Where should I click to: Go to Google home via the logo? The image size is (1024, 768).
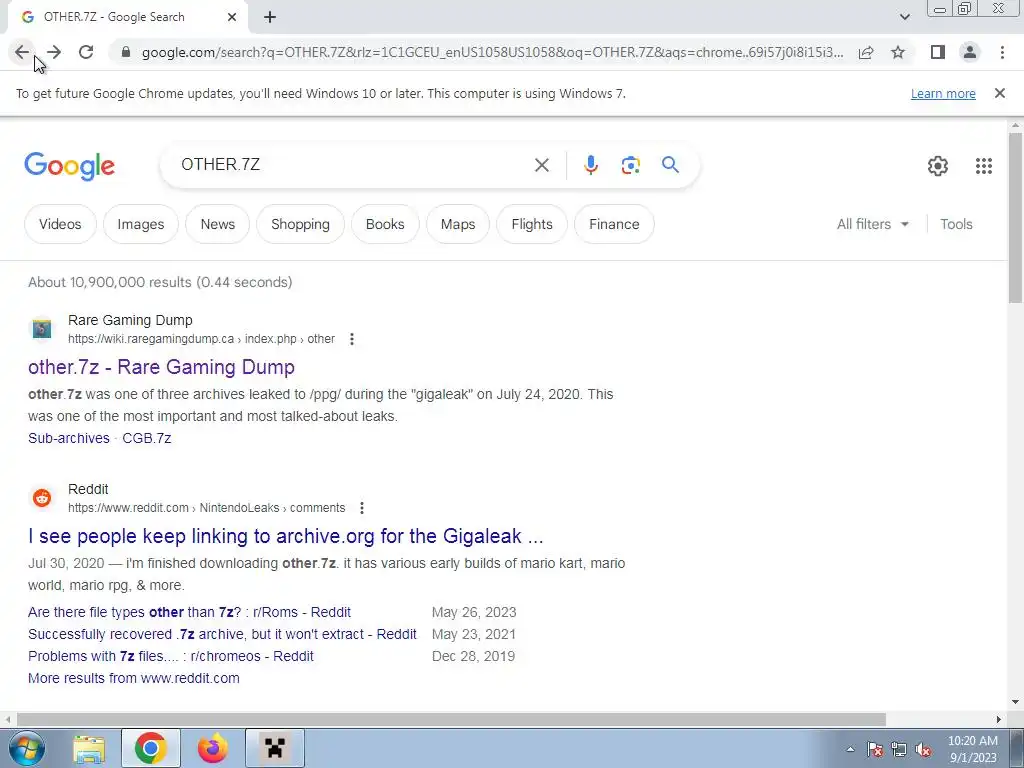click(69, 166)
